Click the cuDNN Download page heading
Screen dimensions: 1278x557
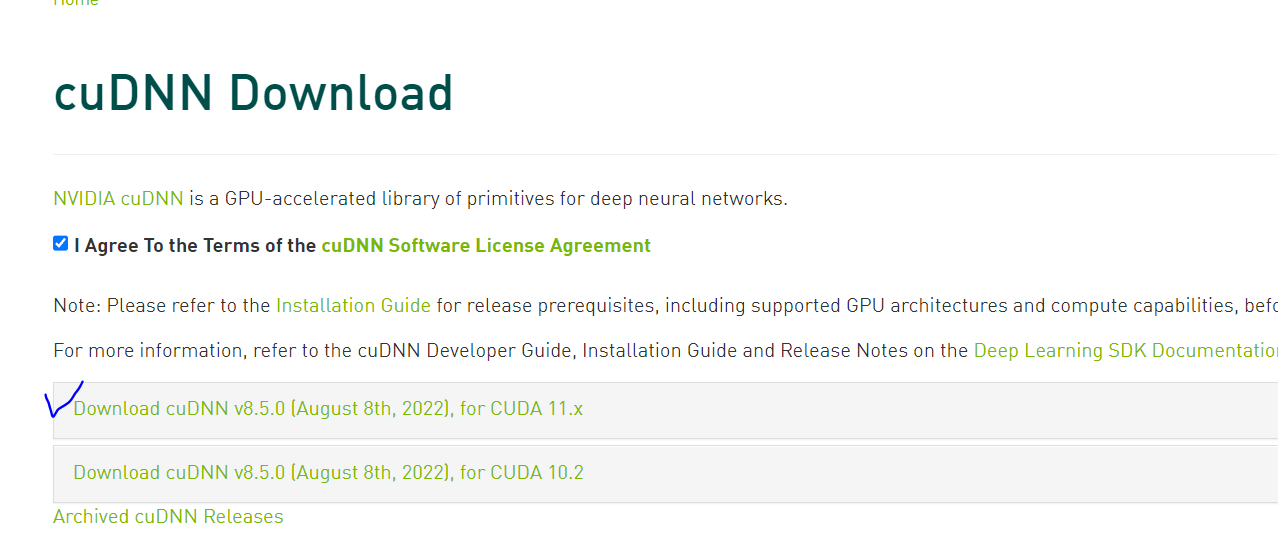pyautogui.click(x=253, y=93)
